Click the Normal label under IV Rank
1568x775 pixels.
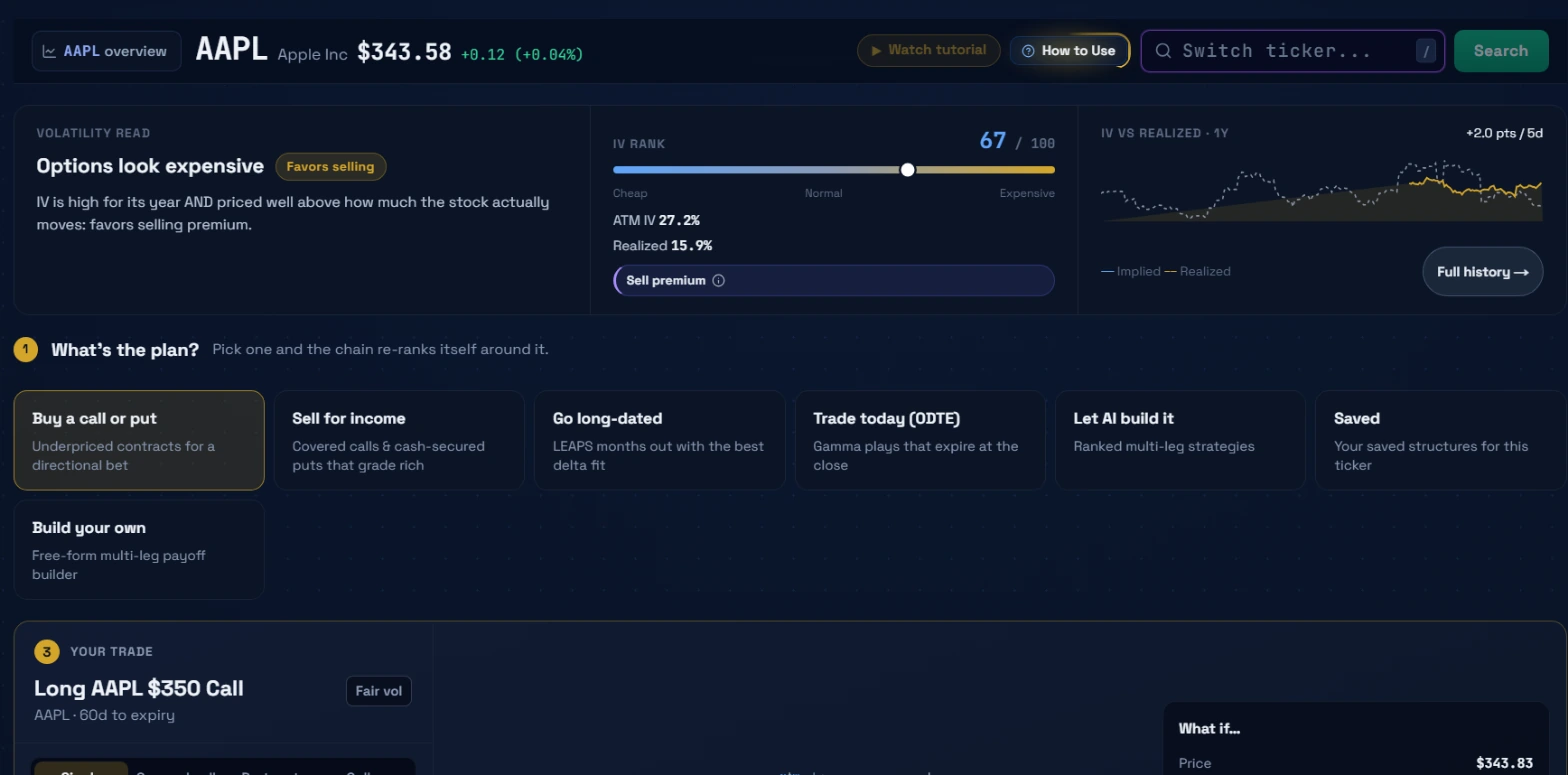pyautogui.click(x=823, y=193)
